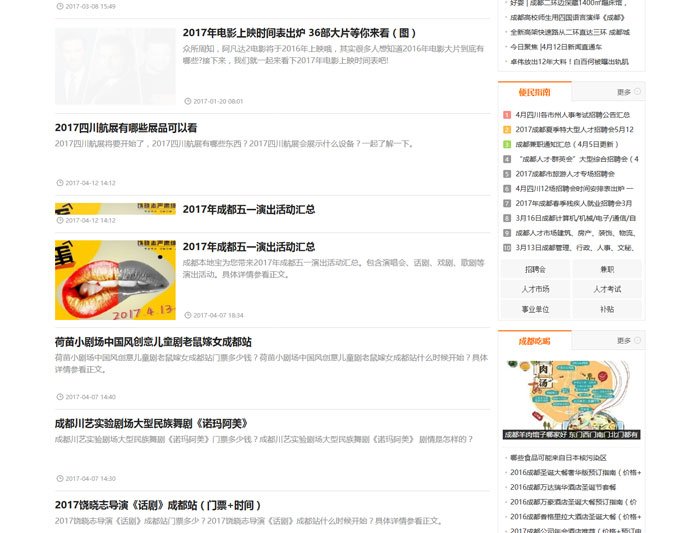
Task: Click the rank 10 badge in 便民指南 list
Action: pos(507,248)
